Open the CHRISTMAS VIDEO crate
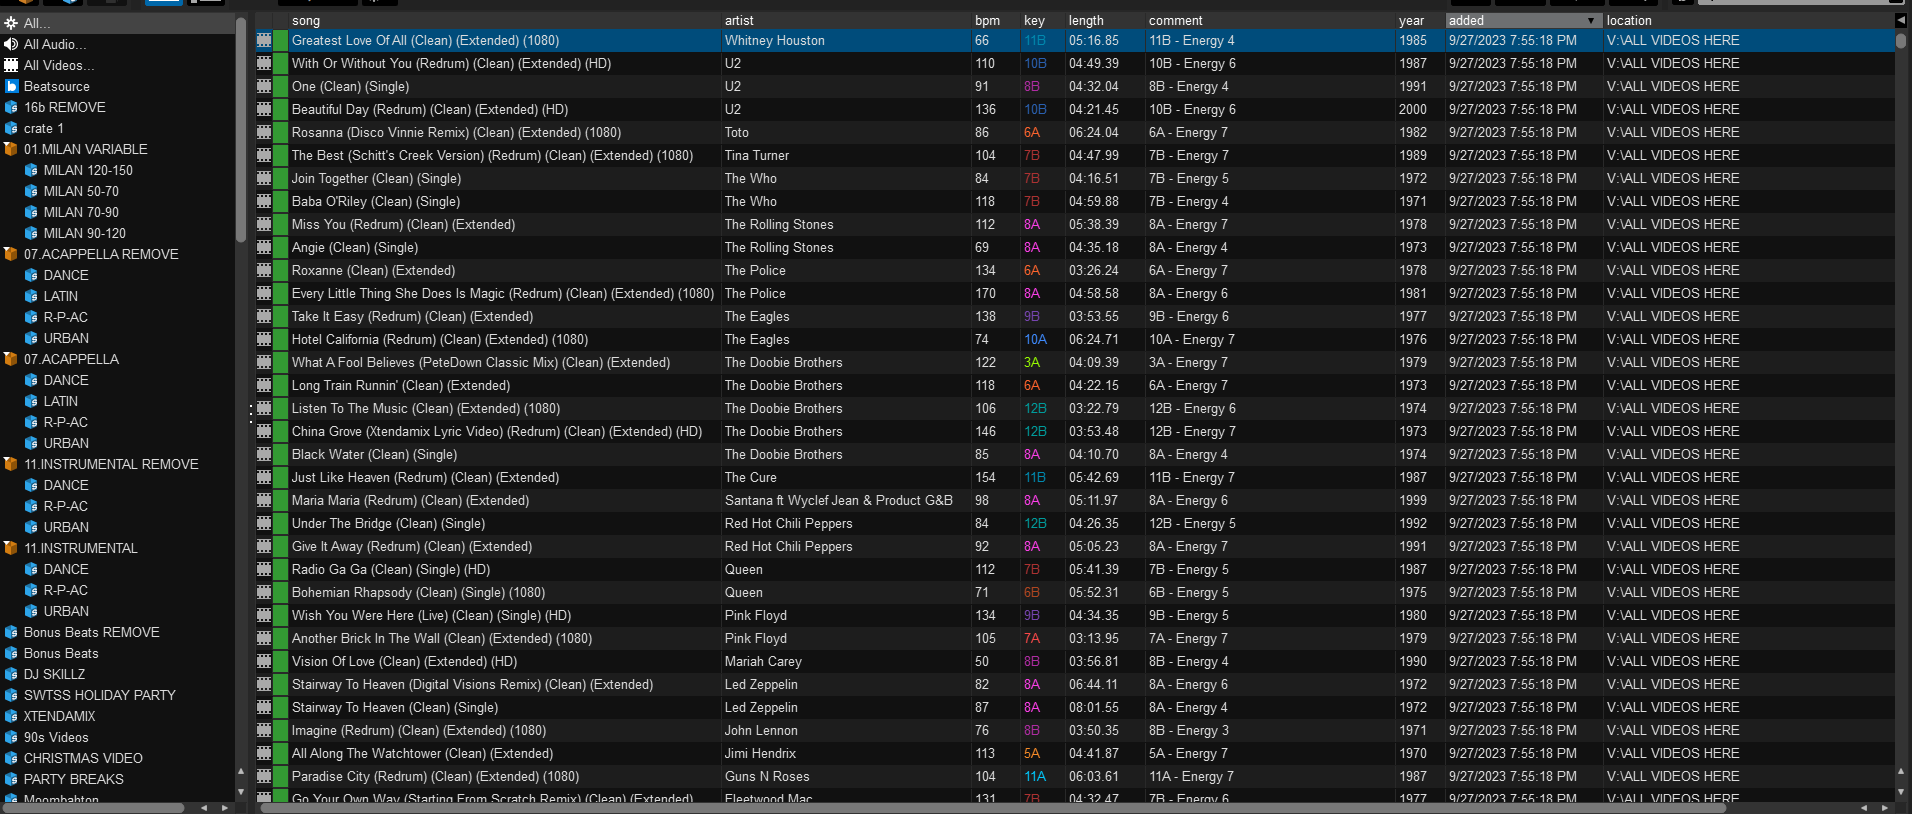Image resolution: width=1912 pixels, height=814 pixels. (83, 758)
